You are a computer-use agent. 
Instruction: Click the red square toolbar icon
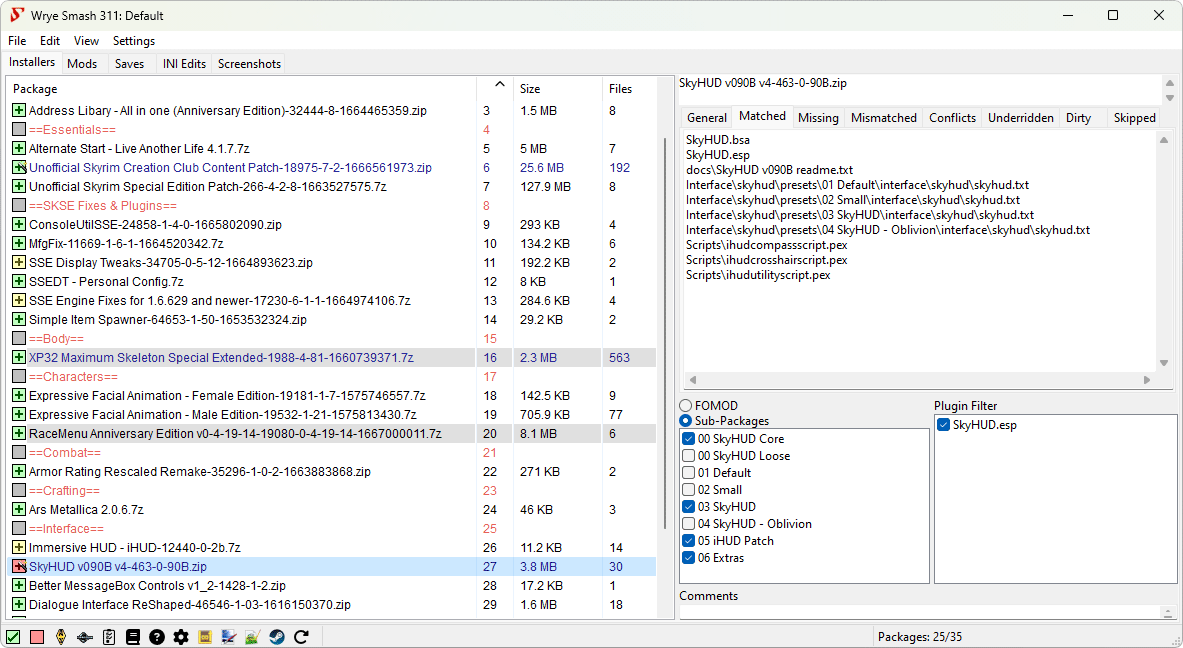[37, 637]
